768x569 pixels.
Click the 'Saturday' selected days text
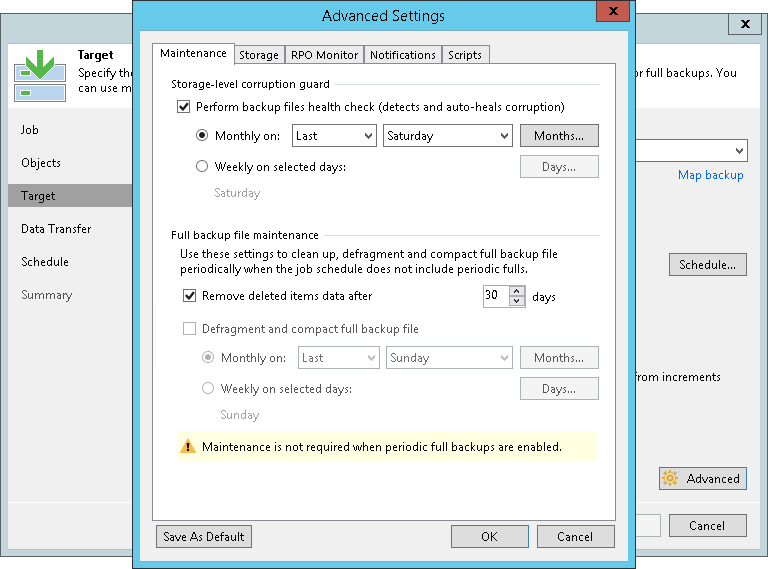coord(237,193)
